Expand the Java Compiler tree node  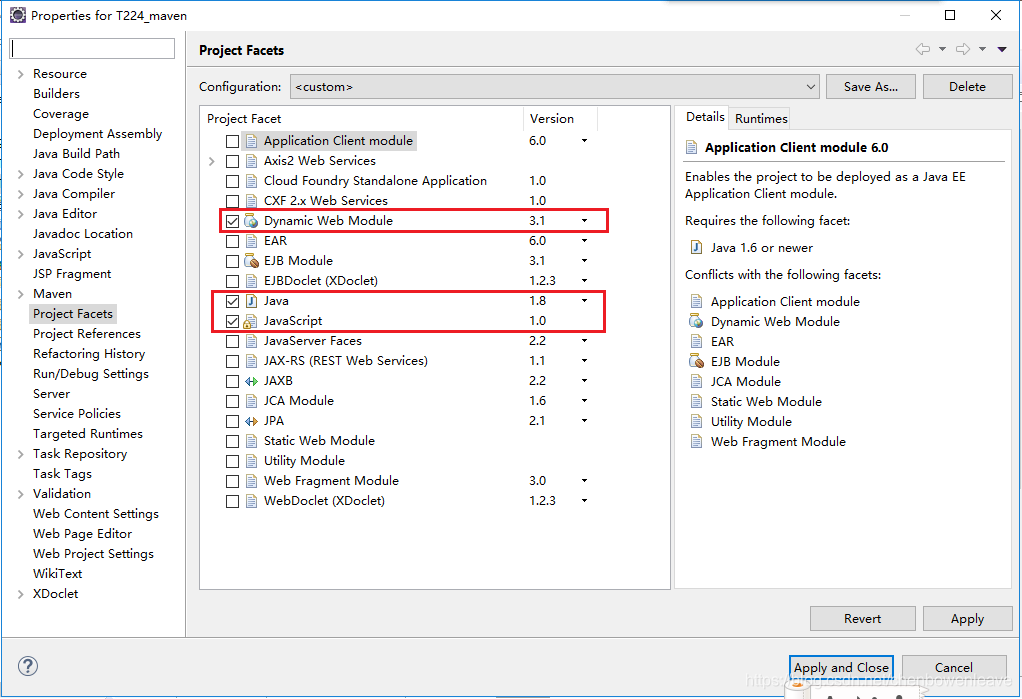20,194
